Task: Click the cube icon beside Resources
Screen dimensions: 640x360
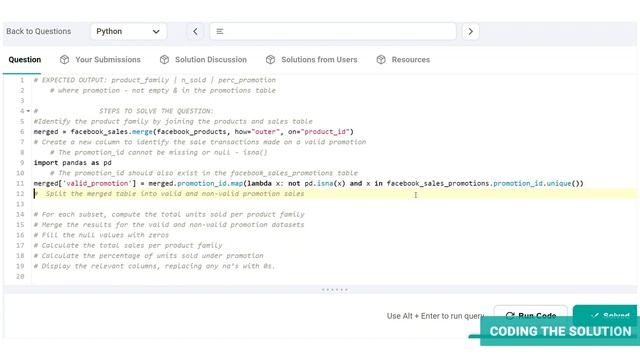Action: (381, 60)
